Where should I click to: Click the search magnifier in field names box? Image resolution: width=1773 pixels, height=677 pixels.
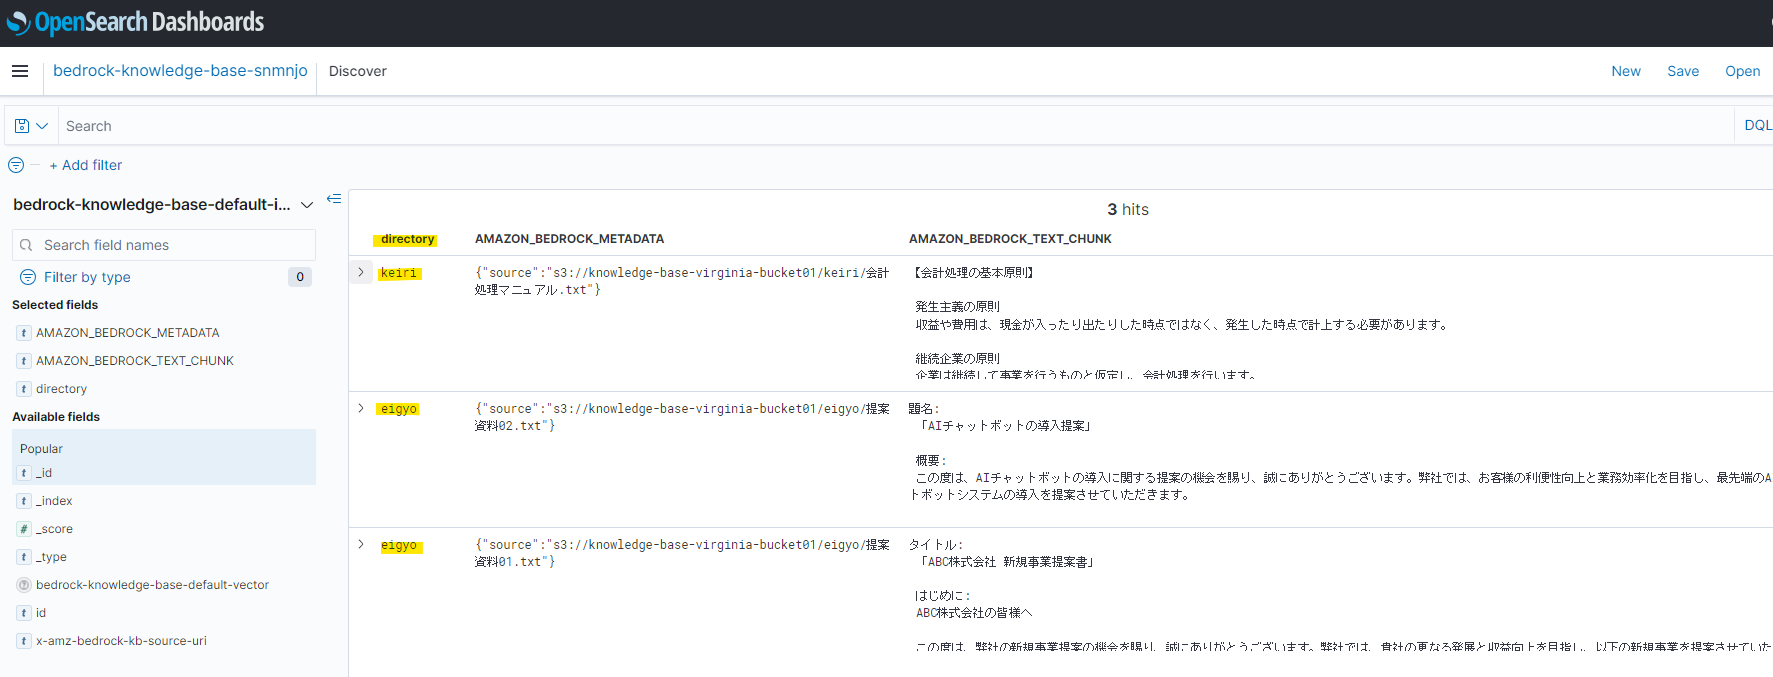pos(27,245)
